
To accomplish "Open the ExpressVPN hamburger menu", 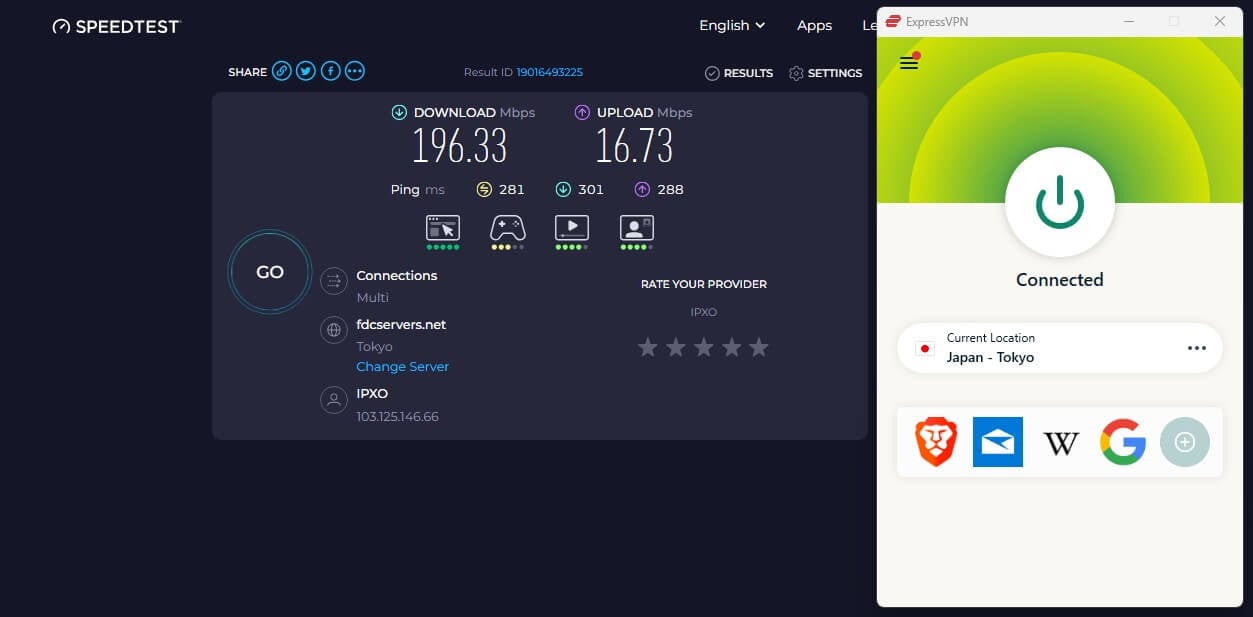I will pyautogui.click(x=908, y=62).
